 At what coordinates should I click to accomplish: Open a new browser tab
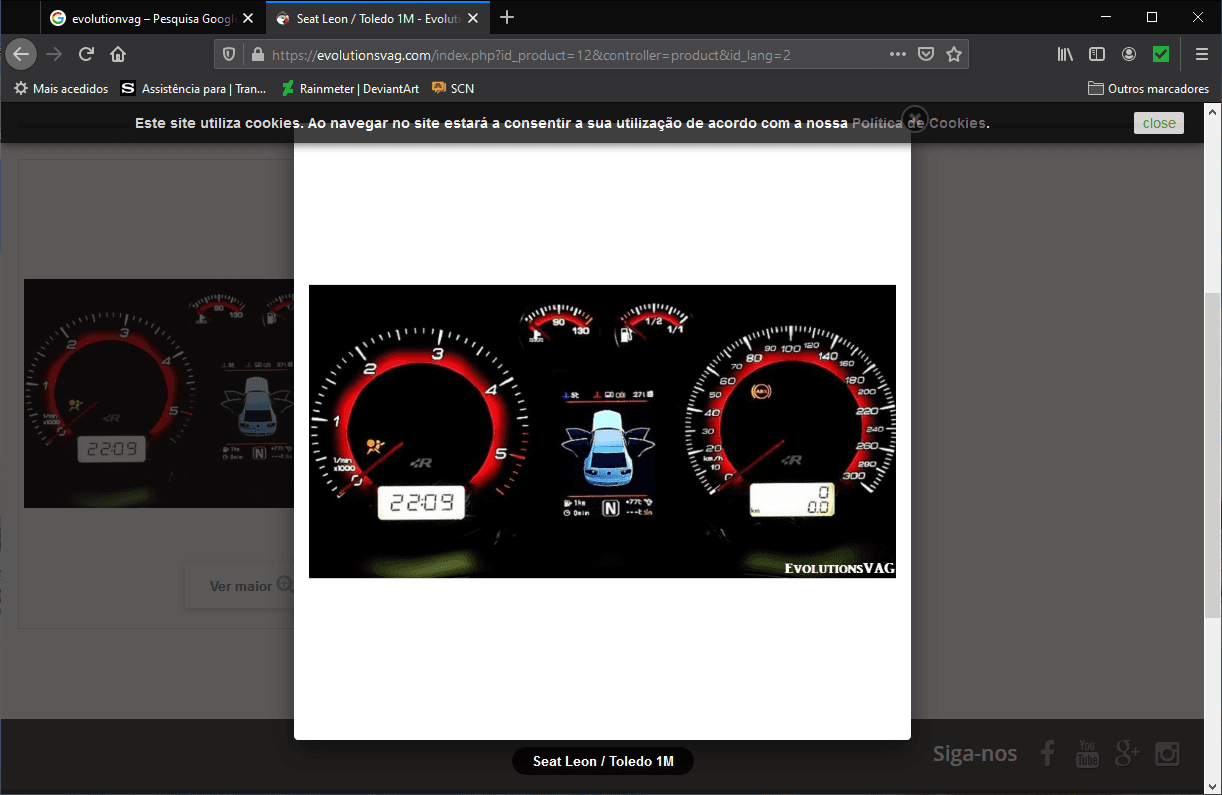coord(507,17)
